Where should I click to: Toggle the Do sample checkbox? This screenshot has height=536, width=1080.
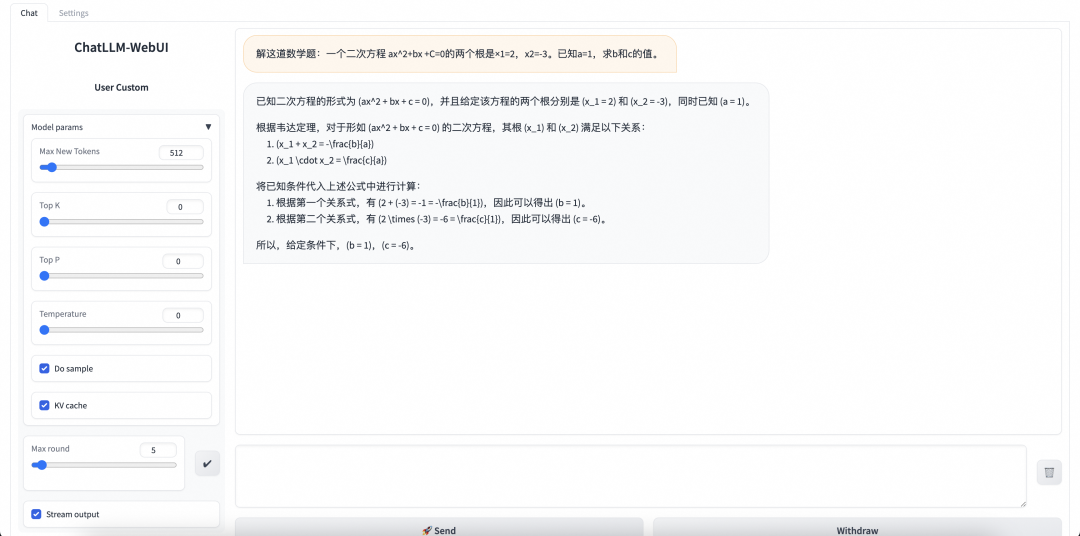click(x=44, y=369)
